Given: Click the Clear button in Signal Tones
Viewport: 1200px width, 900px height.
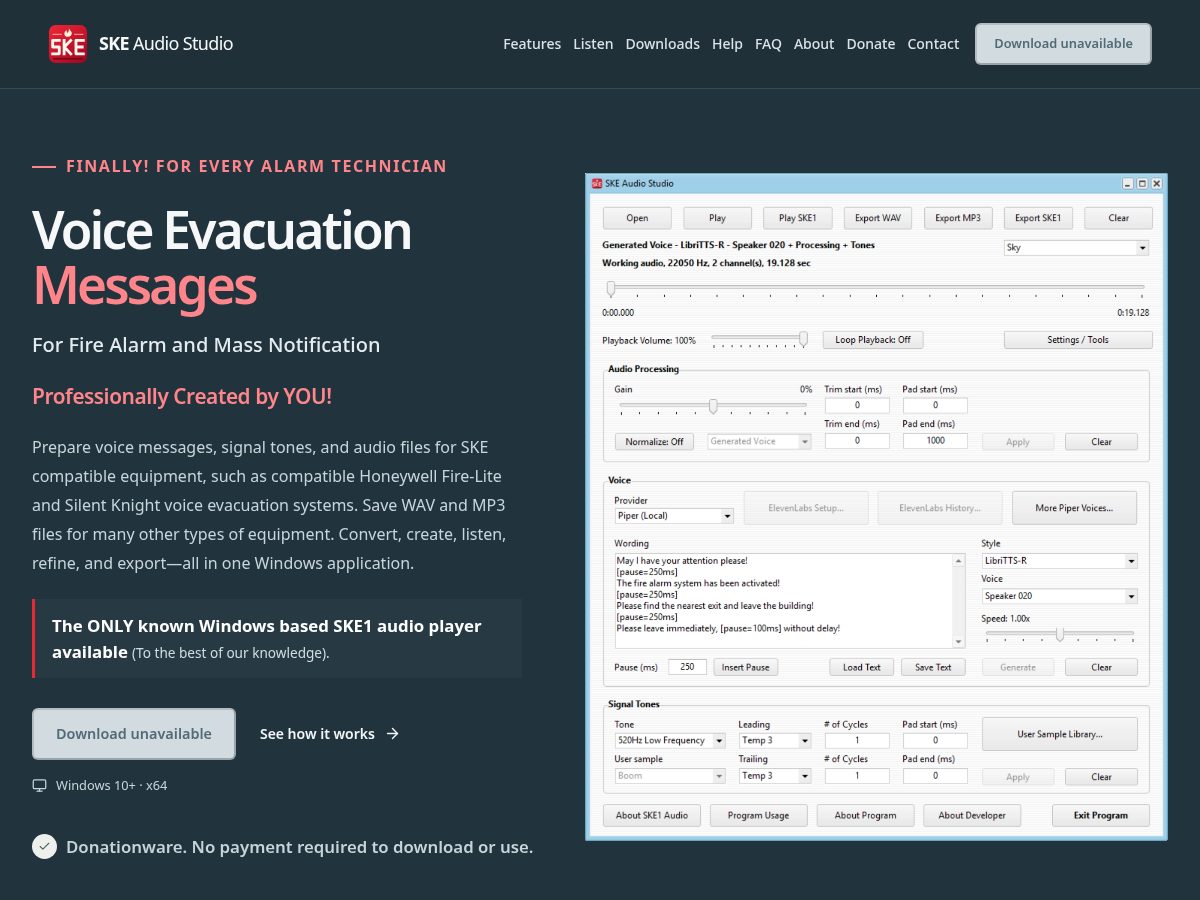Looking at the screenshot, I should tap(1101, 776).
